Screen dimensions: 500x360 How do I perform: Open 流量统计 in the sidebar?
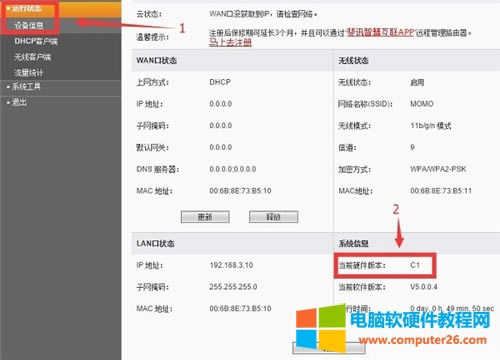[29, 72]
